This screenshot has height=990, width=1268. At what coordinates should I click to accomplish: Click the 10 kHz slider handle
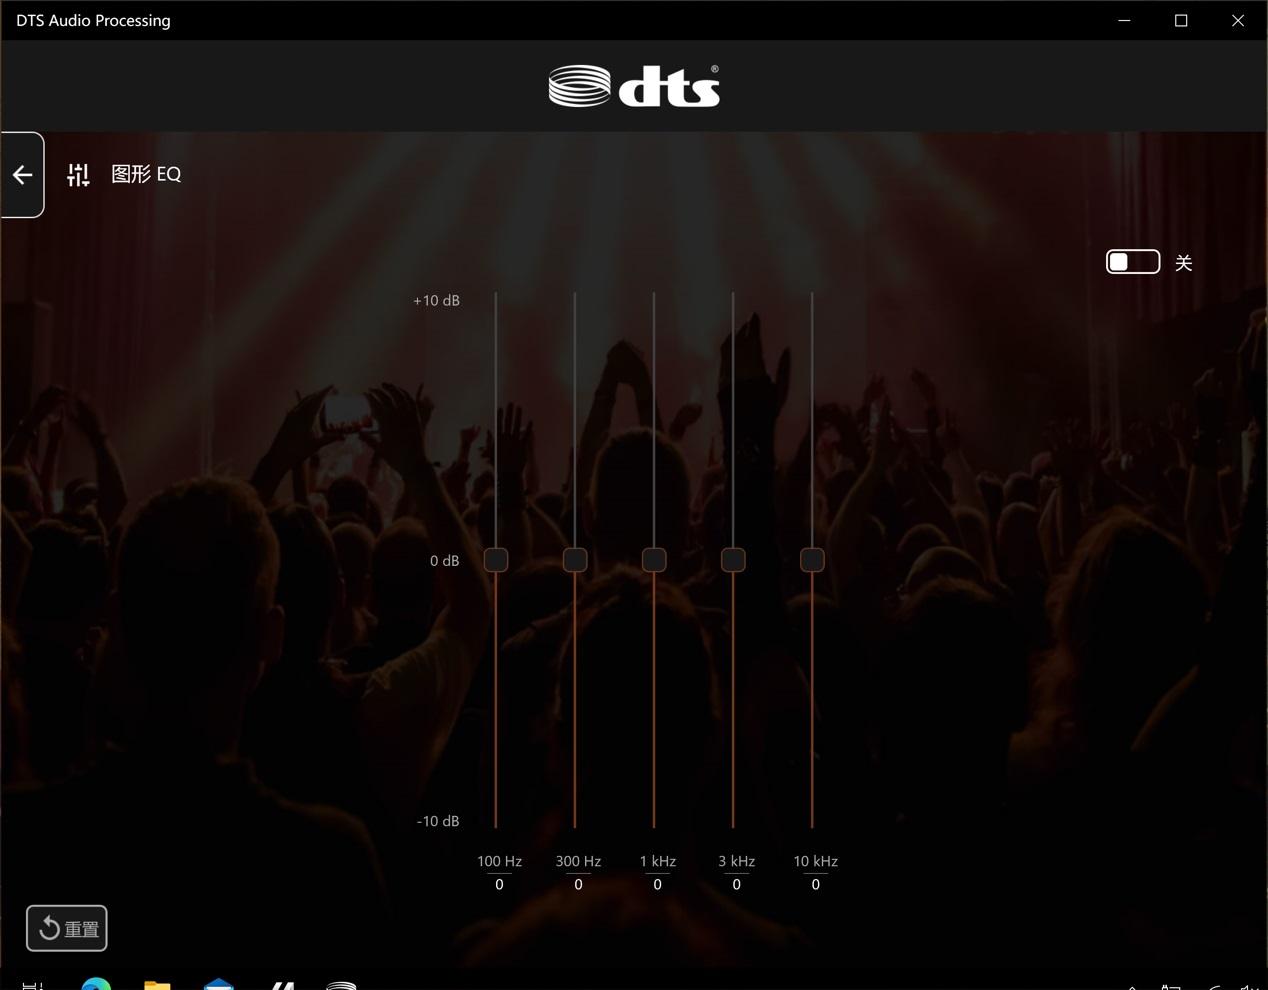[812, 560]
